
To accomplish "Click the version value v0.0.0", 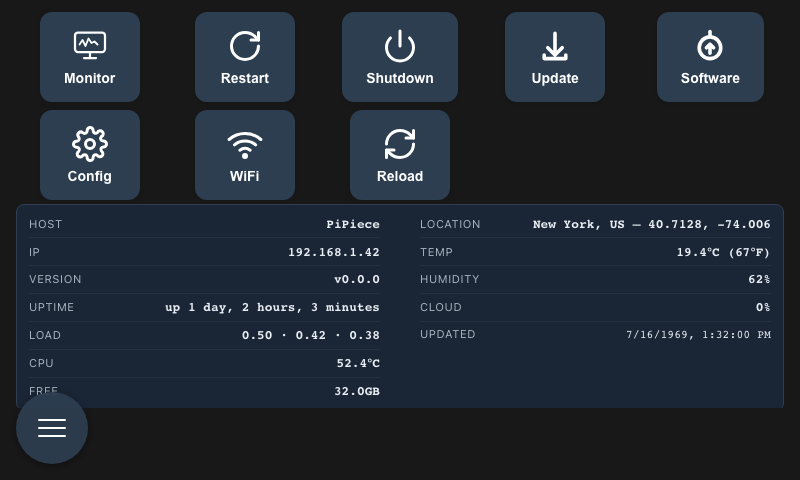I will 357,280.
